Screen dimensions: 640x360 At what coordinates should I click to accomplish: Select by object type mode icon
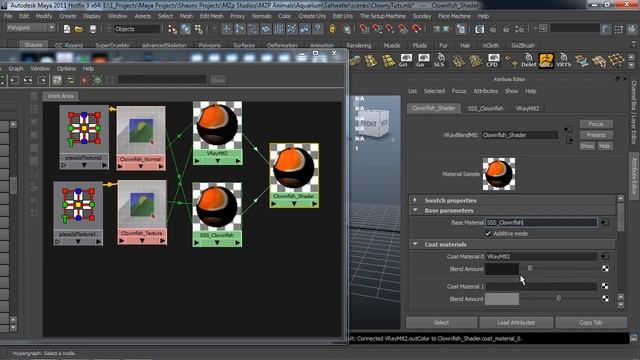186,29
